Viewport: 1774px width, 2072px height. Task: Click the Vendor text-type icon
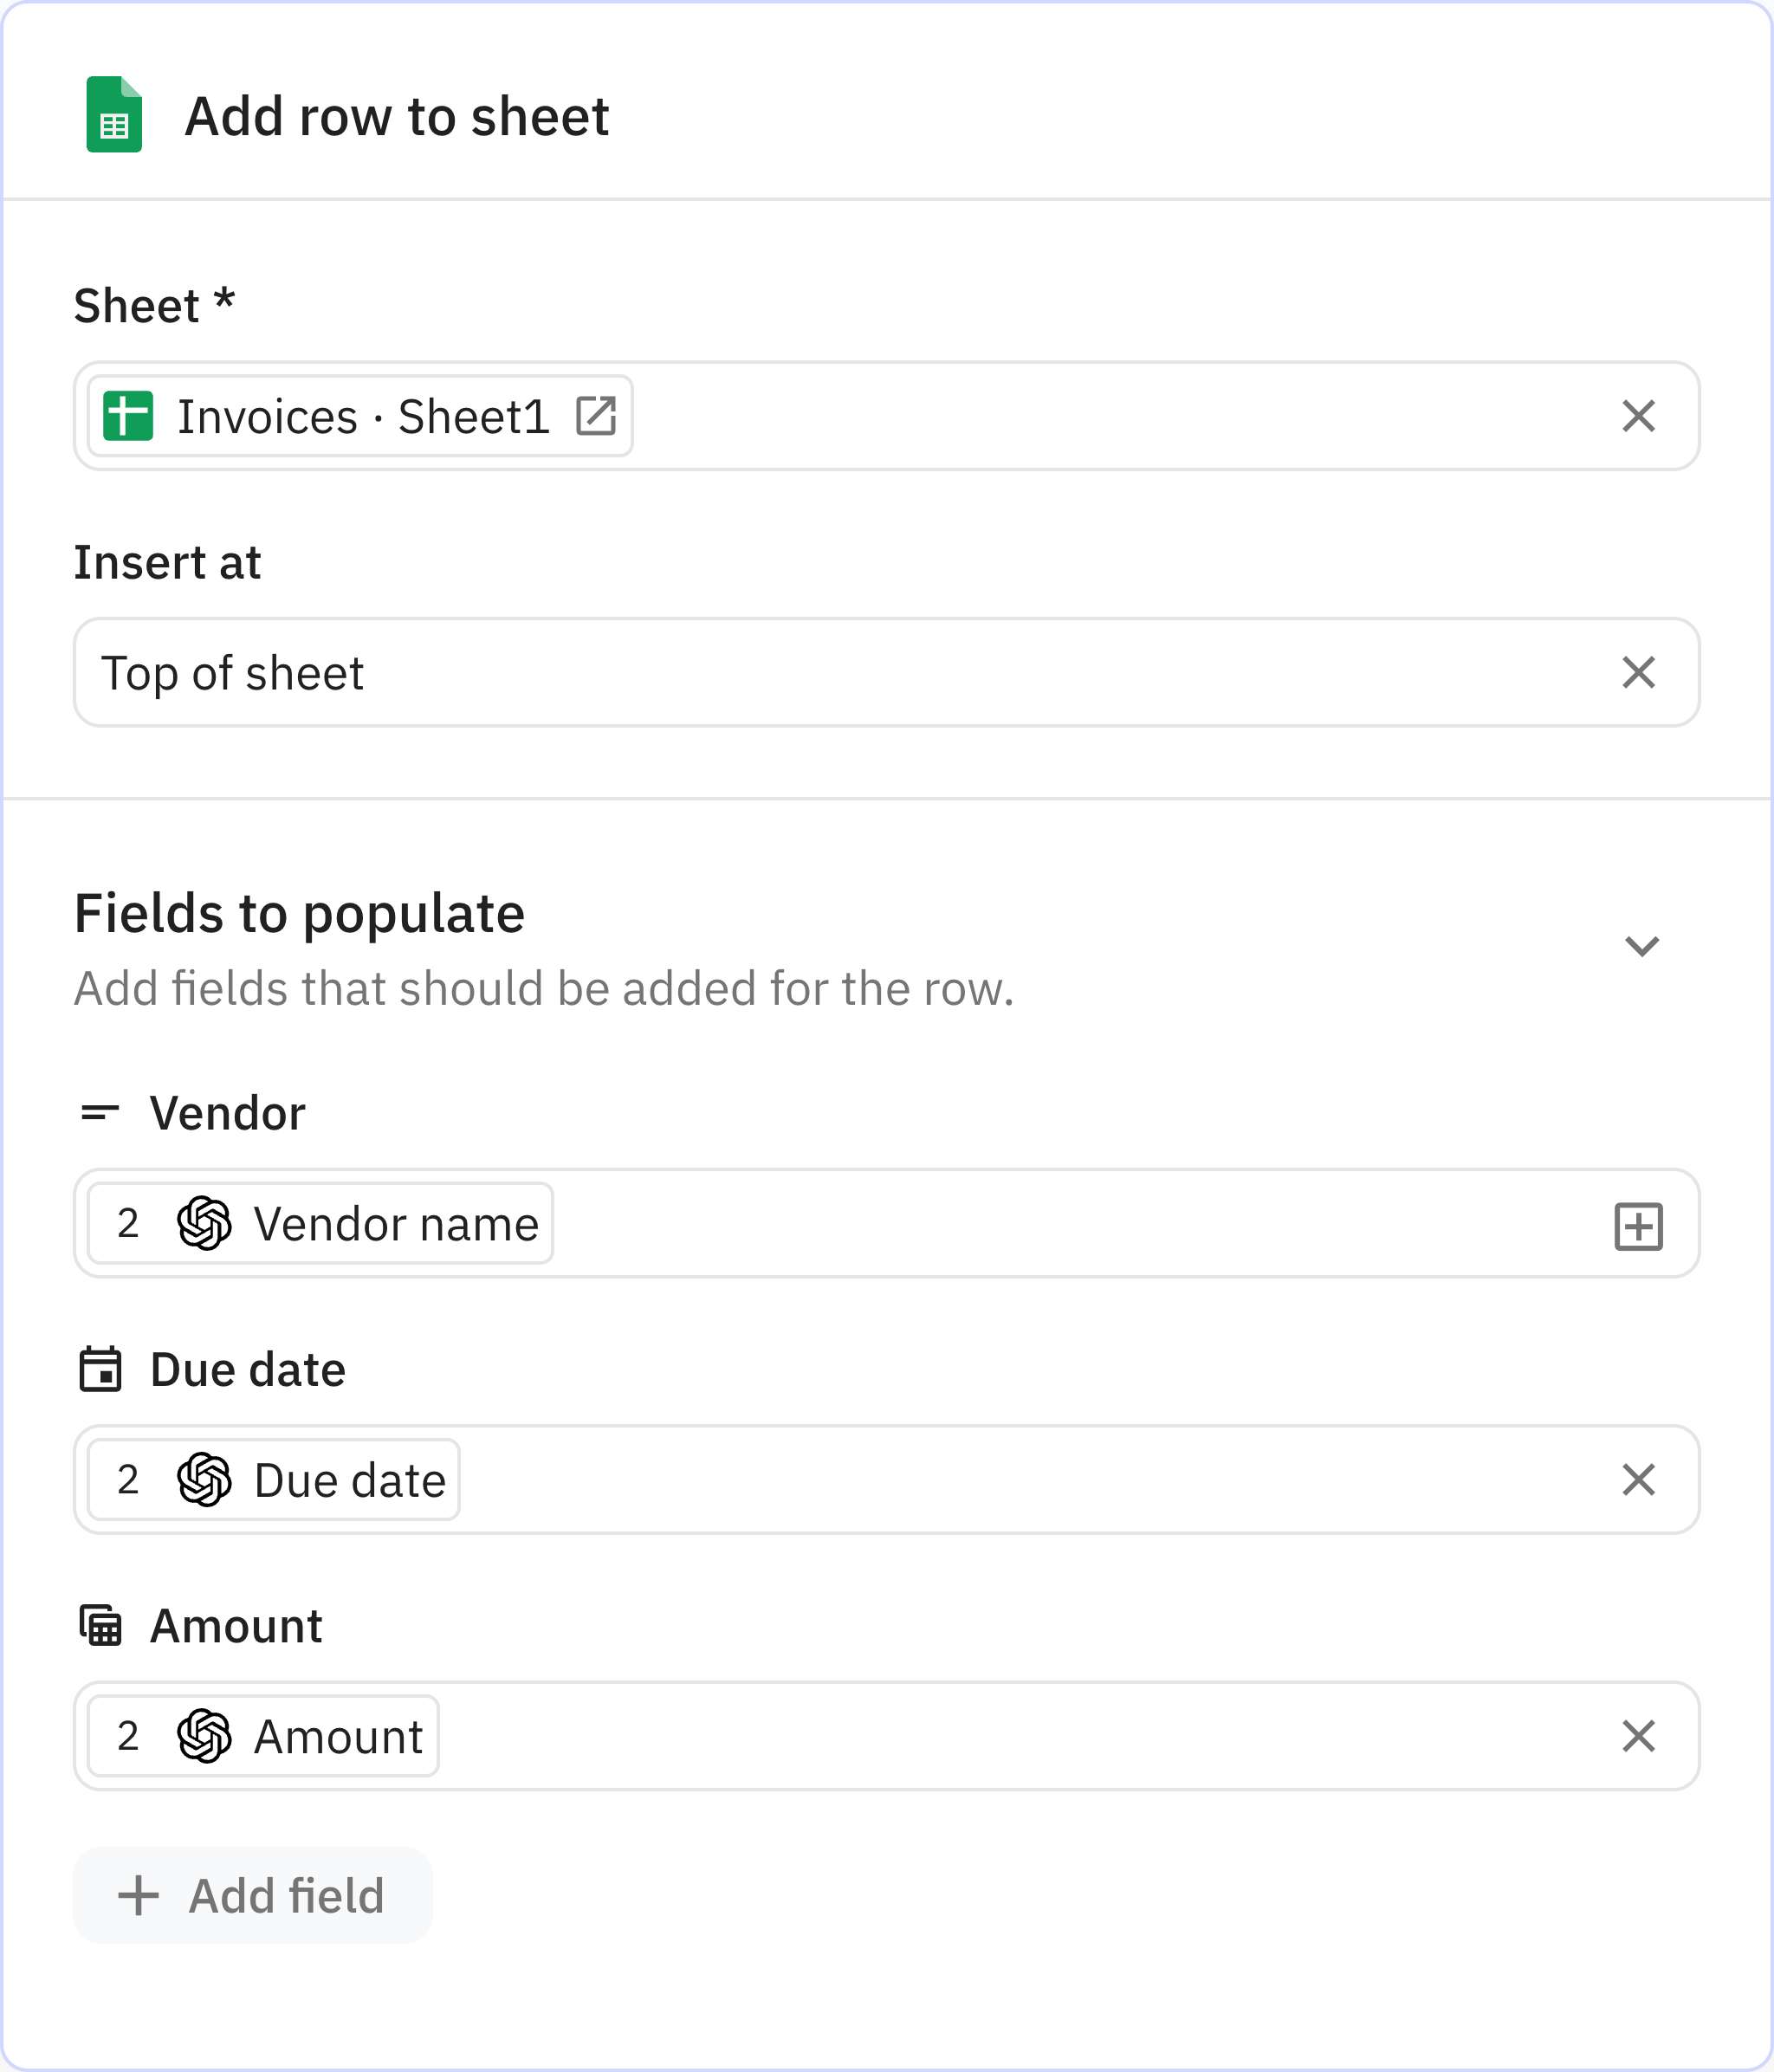(100, 1113)
